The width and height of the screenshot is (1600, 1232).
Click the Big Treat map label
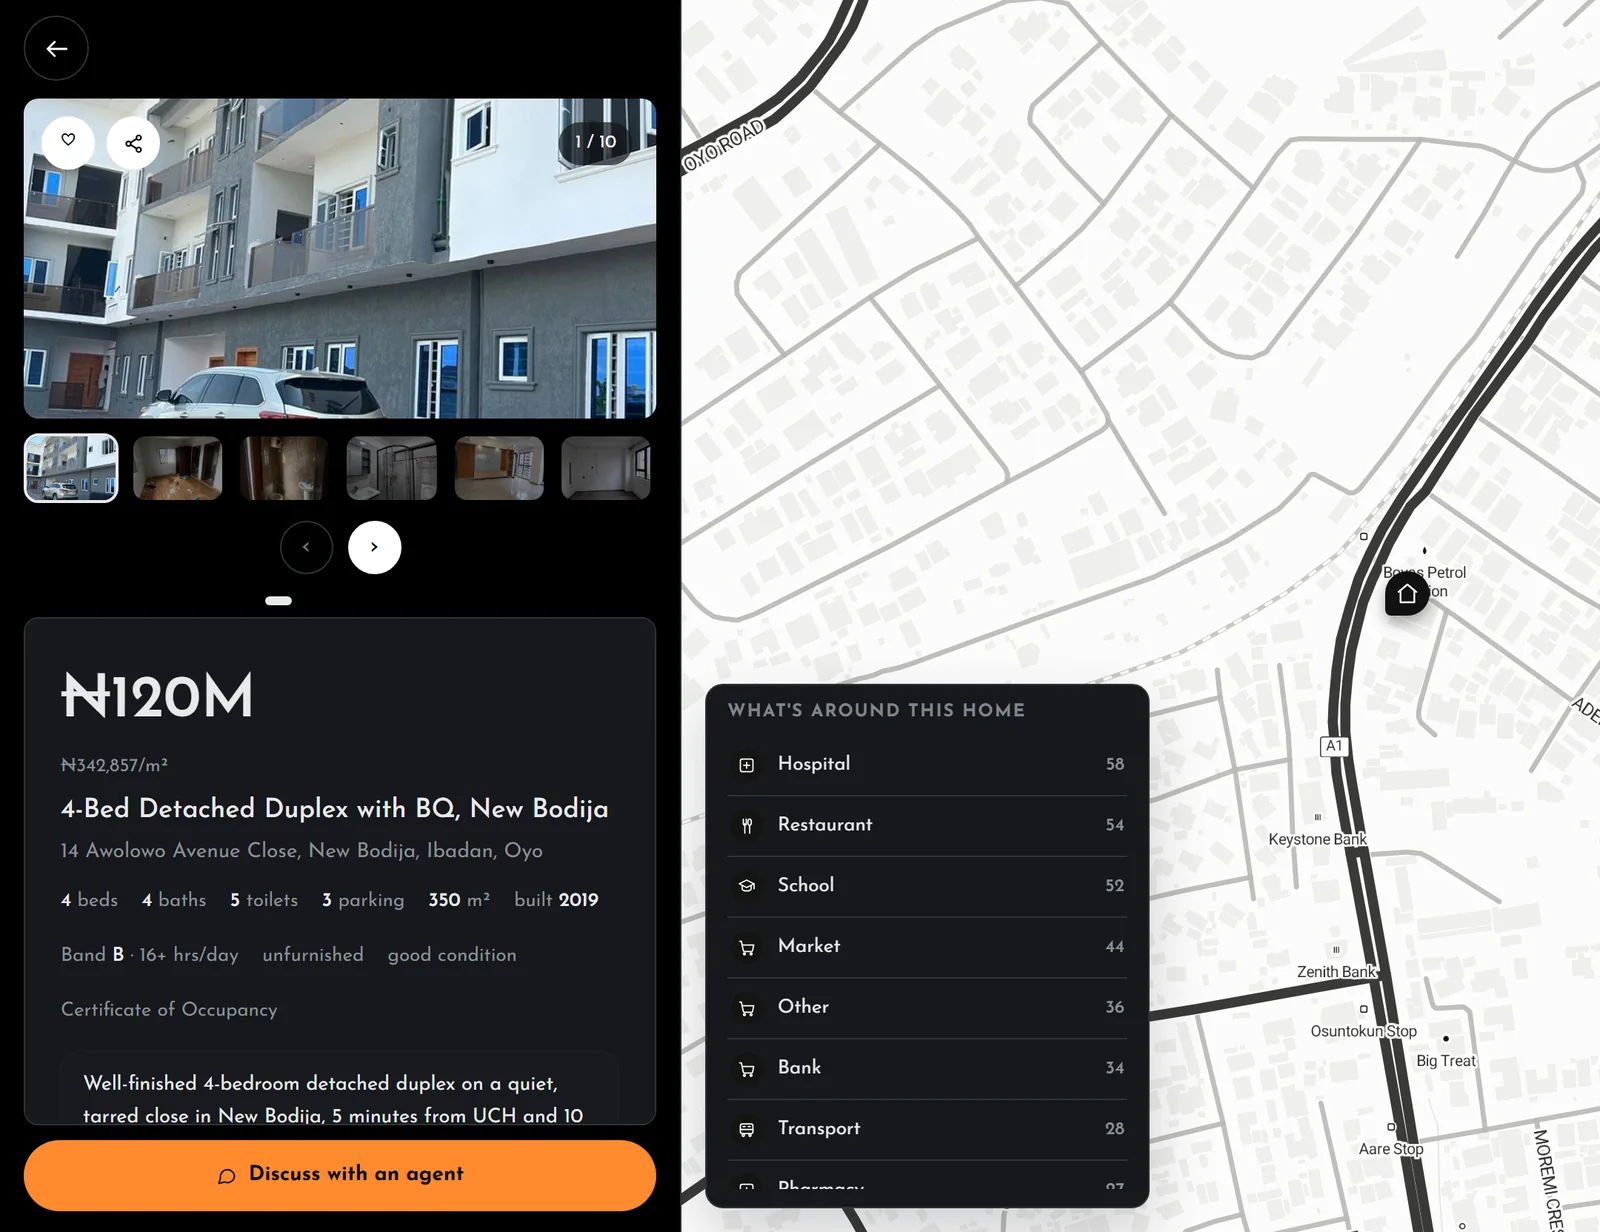click(1446, 1061)
